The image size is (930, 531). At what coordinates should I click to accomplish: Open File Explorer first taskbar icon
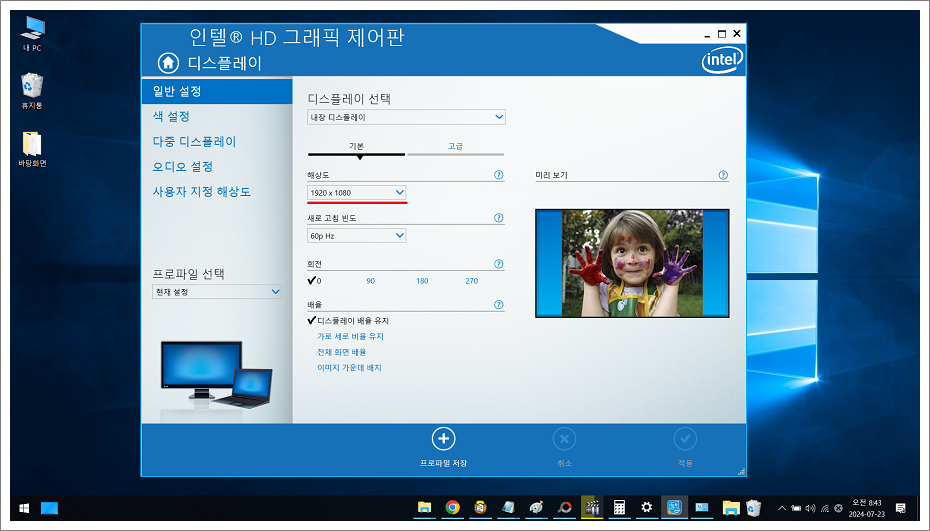point(424,507)
